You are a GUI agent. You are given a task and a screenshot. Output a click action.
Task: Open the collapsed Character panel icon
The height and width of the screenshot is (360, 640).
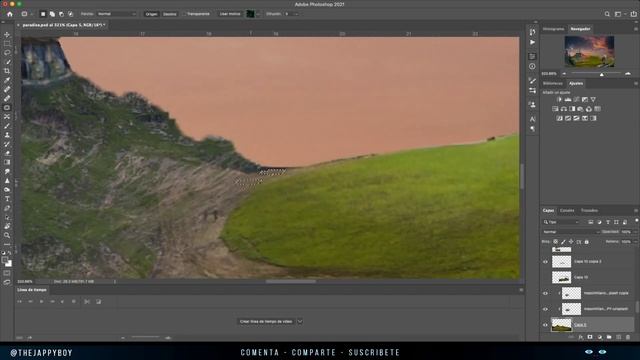pos(532,119)
